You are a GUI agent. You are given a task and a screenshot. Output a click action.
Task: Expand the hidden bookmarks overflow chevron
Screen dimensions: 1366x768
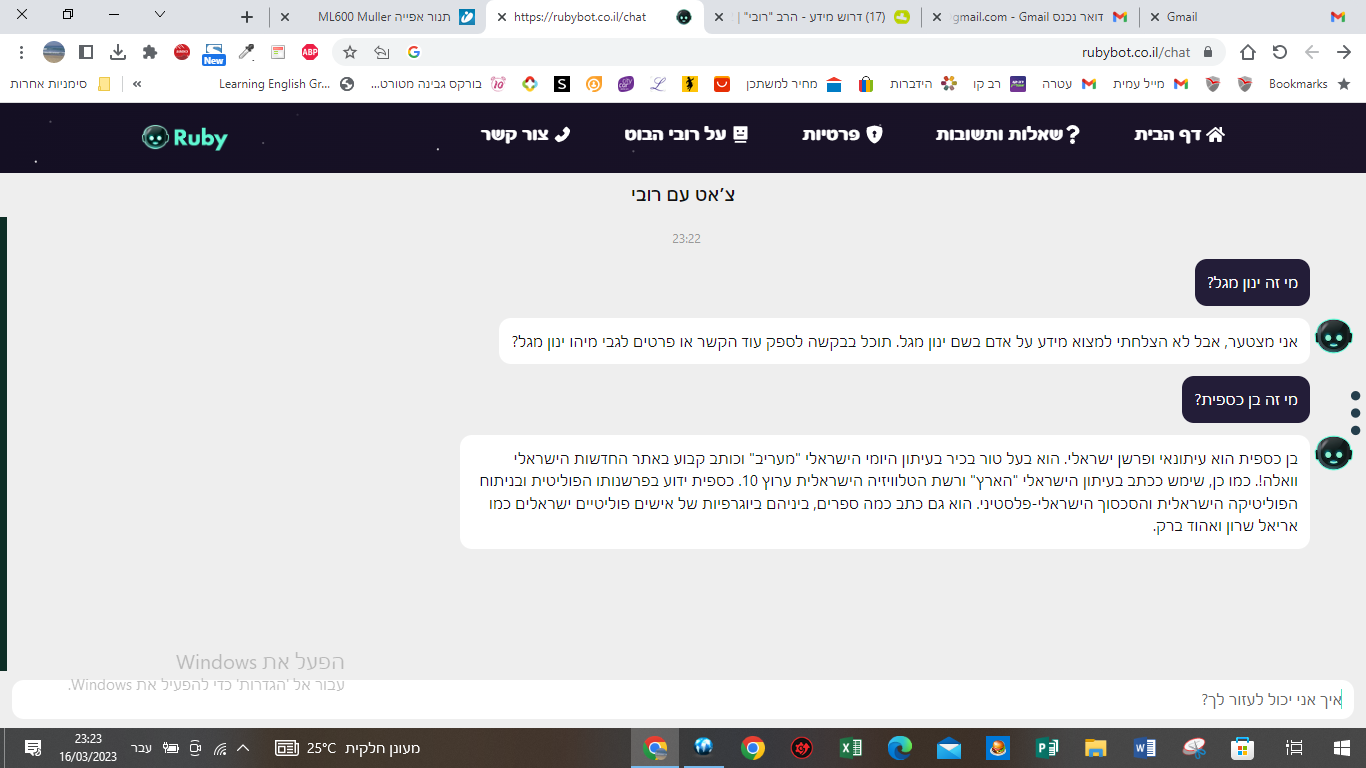click(x=137, y=84)
